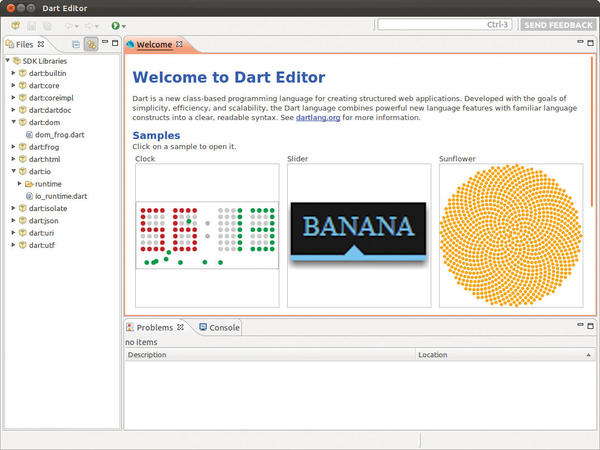Click the Ctrl-3 quick search field
This screenshot has width=600, height=450.
click(x=445, y=25)
